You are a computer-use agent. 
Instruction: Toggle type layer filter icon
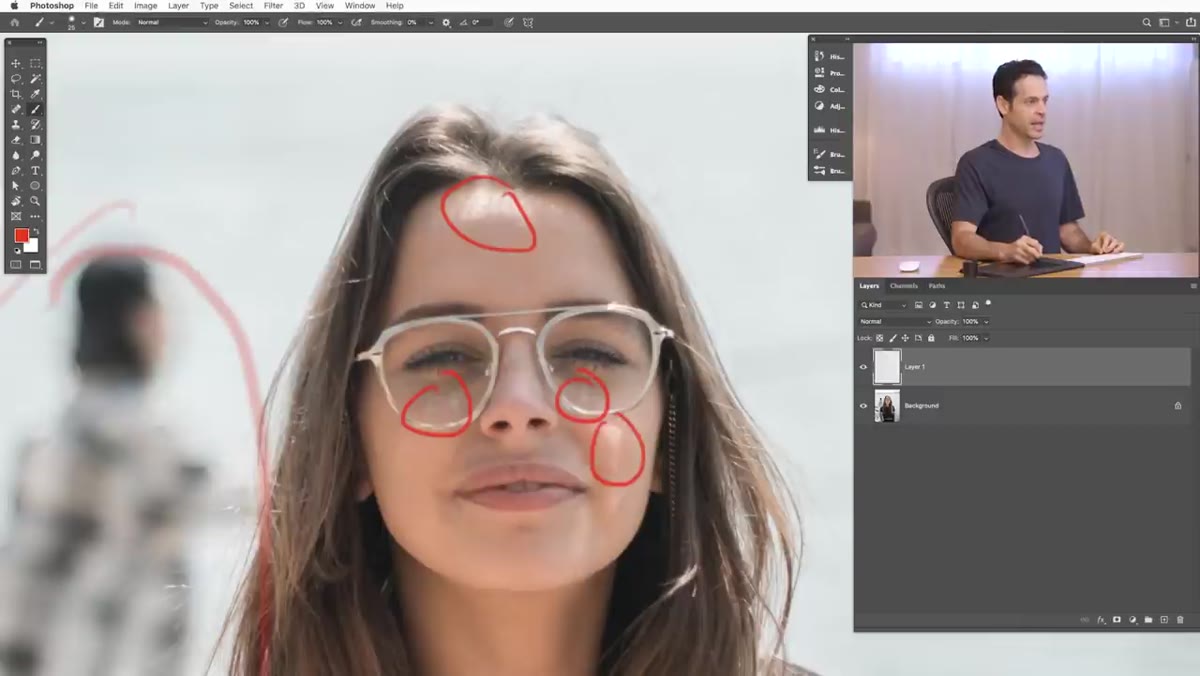(946, 305)
